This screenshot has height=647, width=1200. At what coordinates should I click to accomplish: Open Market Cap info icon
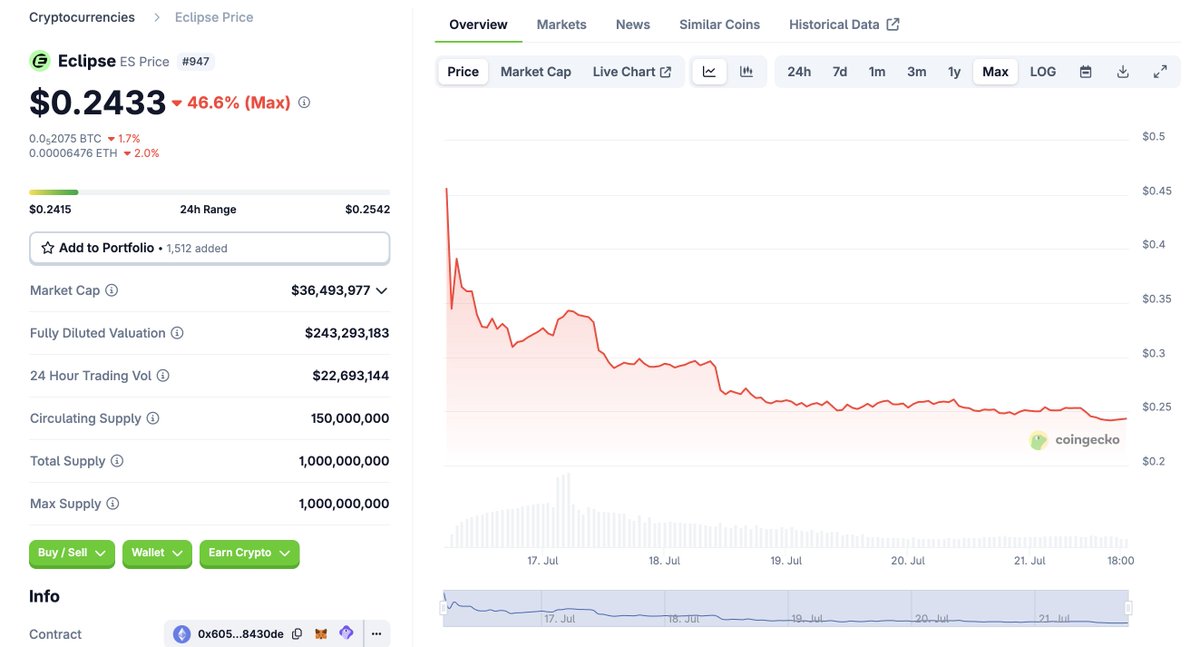click(x=111, y=291)
